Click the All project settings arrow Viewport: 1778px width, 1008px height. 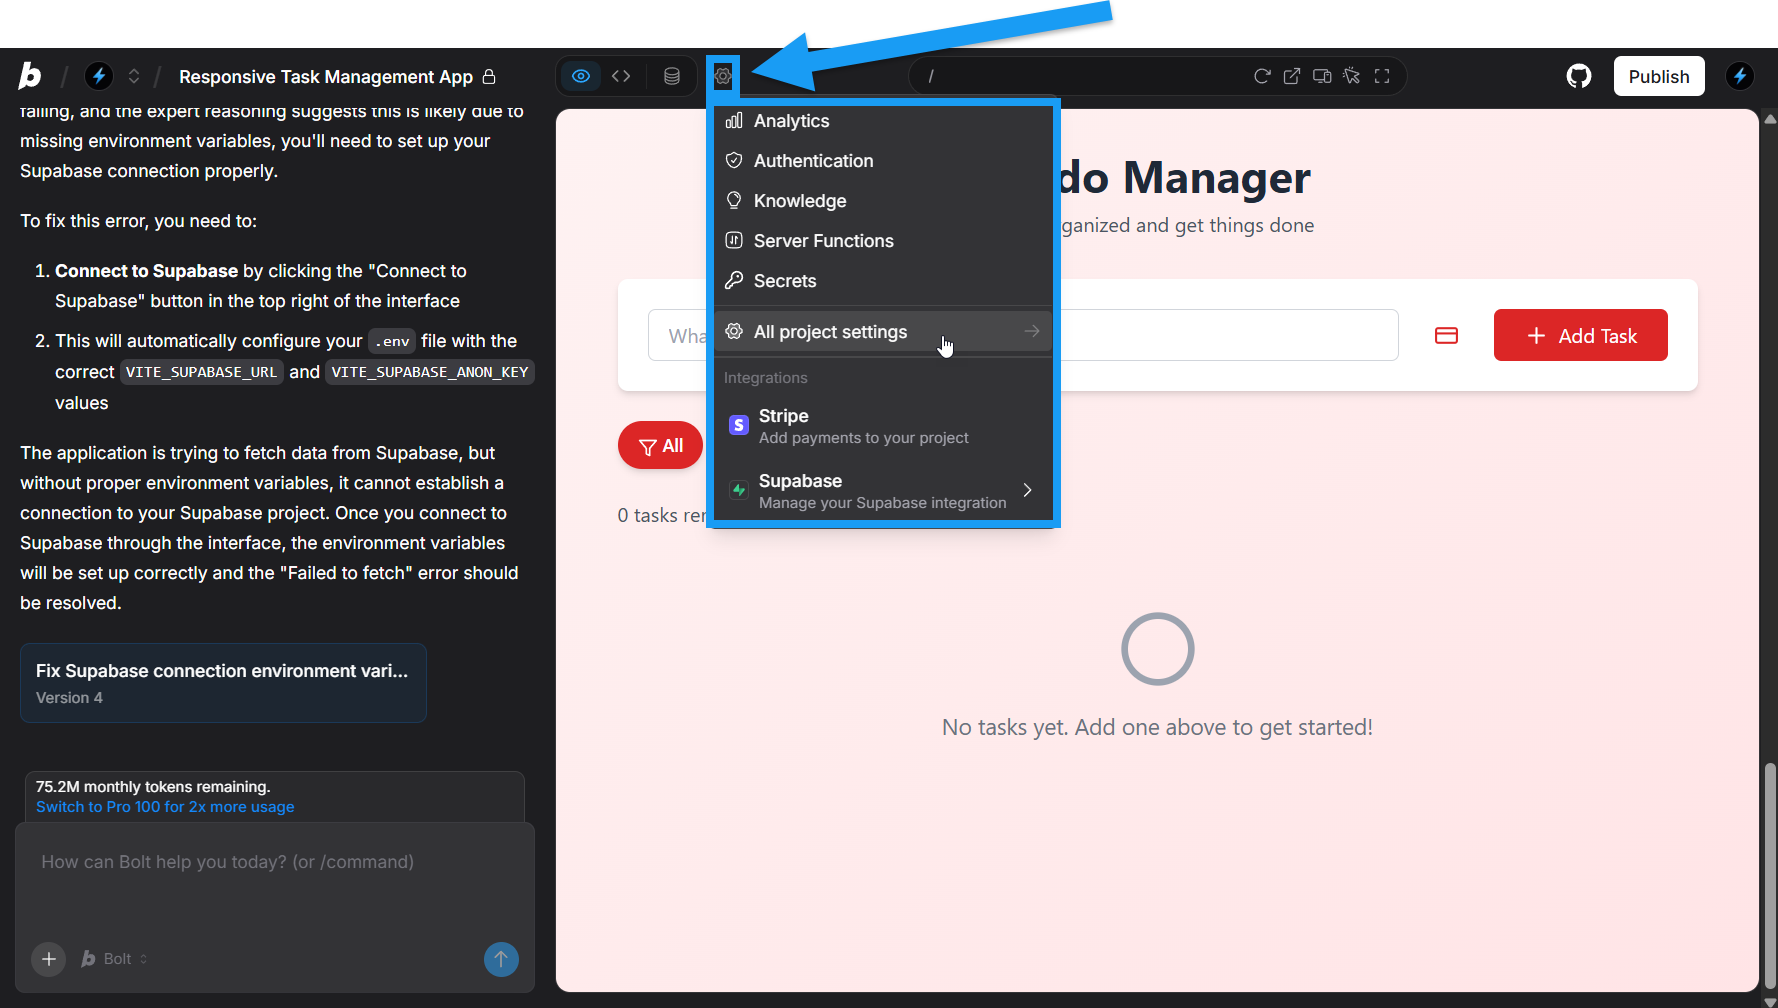point(1032,331)
